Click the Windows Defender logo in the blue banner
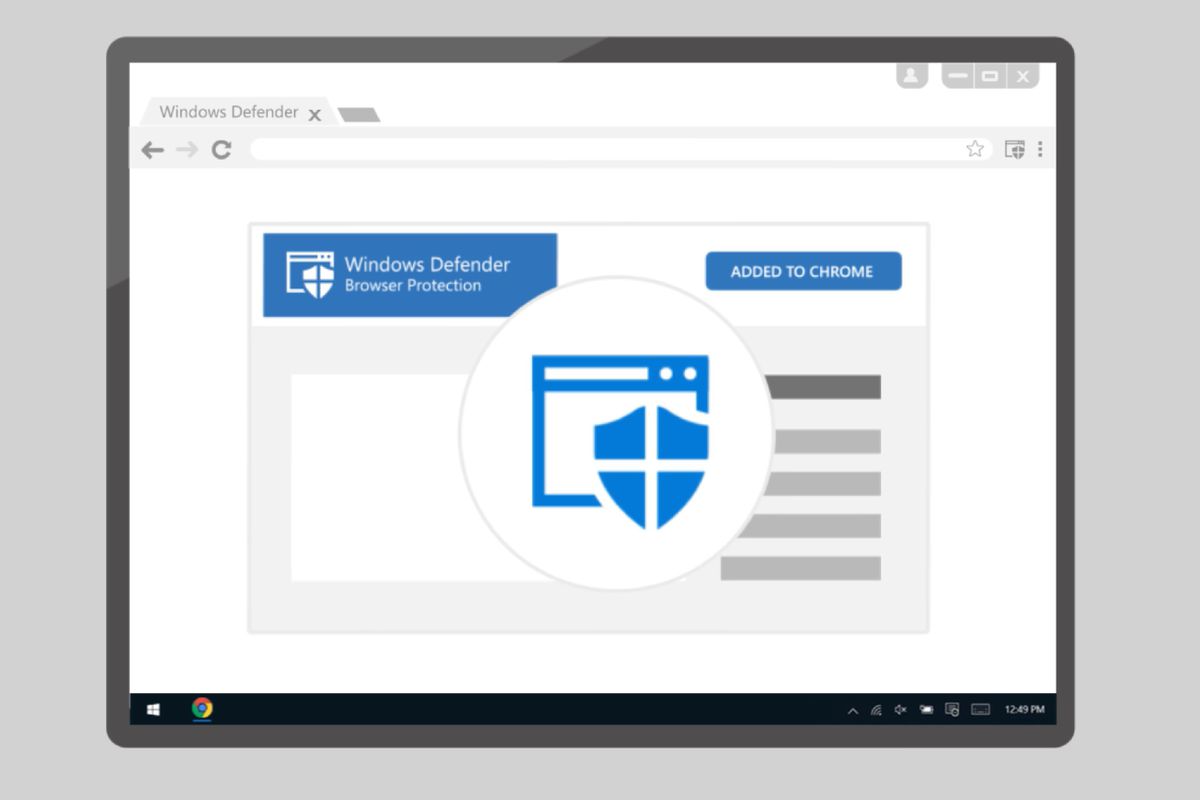This screenshot has width=1200, height=800. [310, 273]
